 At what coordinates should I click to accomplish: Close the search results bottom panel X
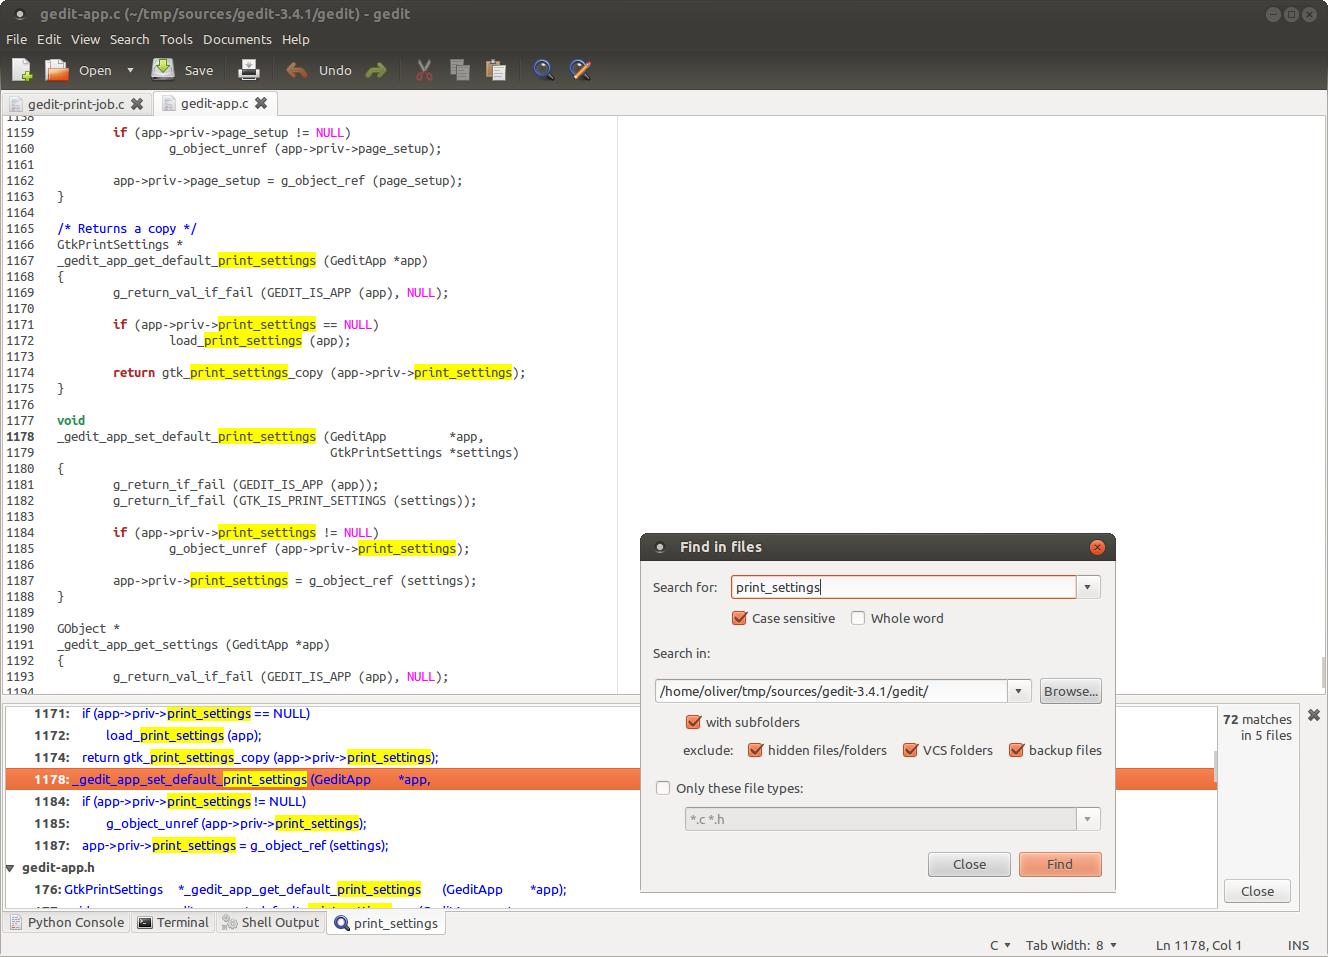pyautogui.click(x=1314, y=715)
